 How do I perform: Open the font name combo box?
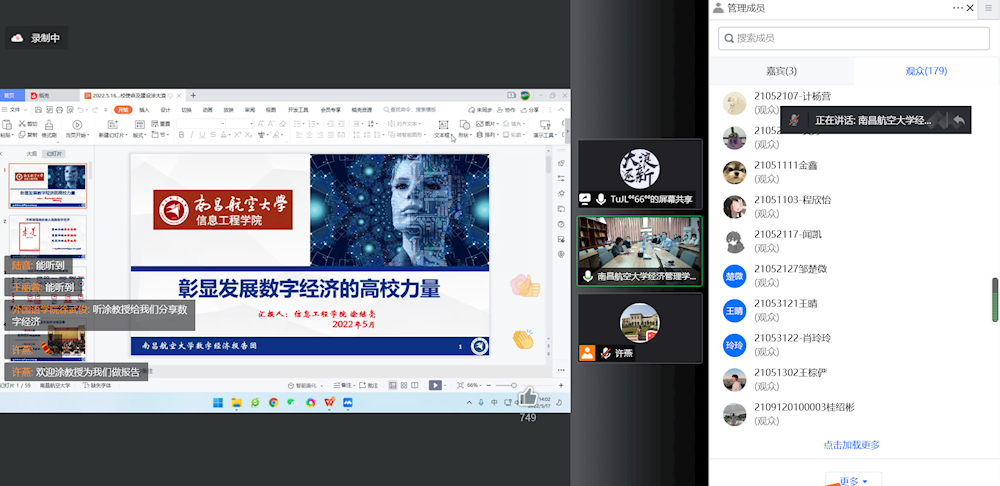(x=201, y=123)
